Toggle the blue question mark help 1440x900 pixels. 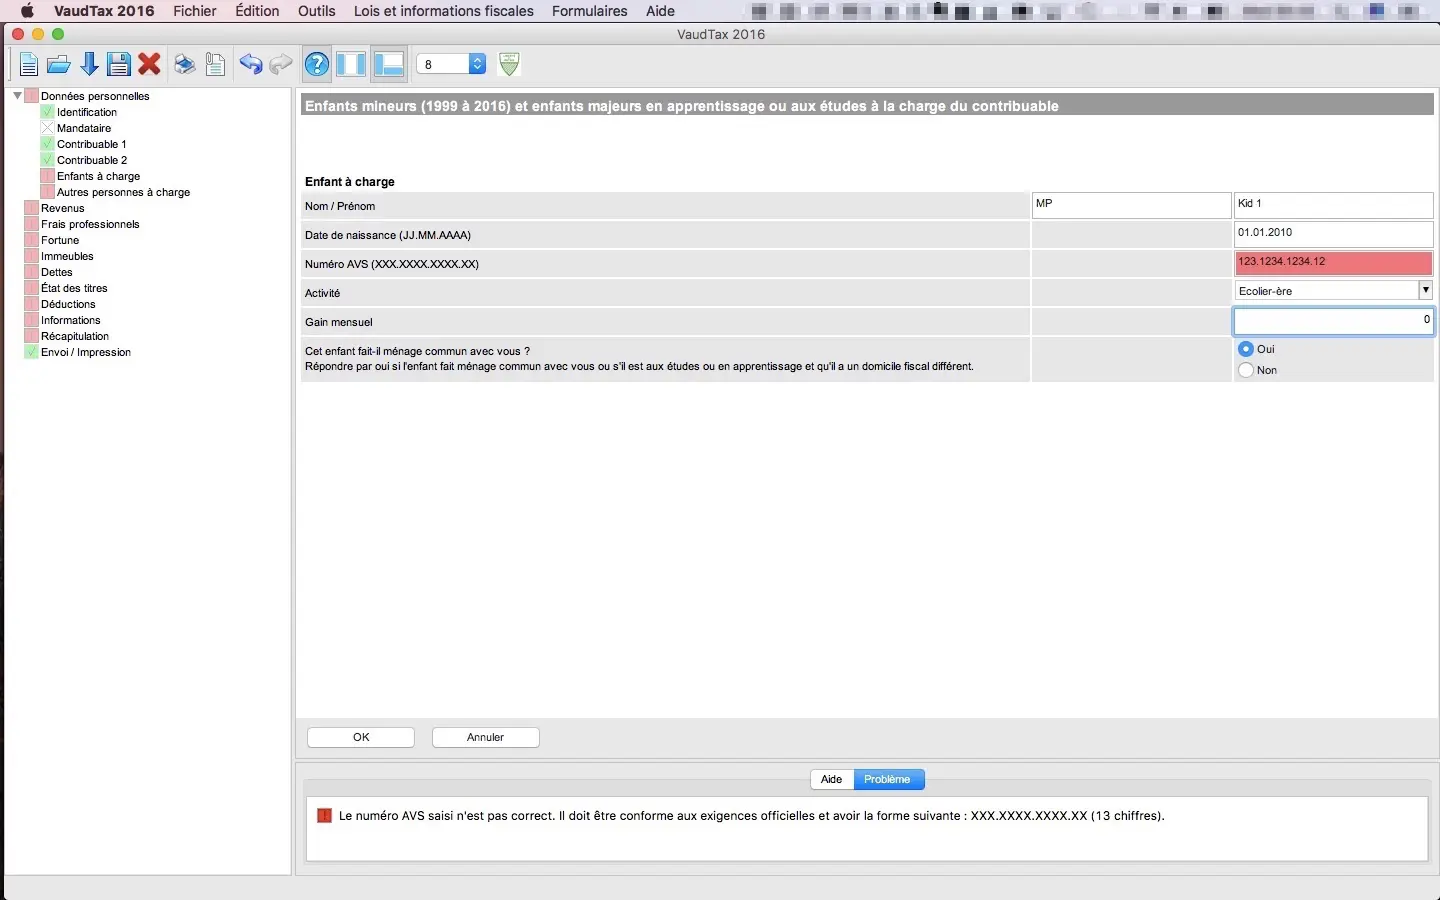317,65
